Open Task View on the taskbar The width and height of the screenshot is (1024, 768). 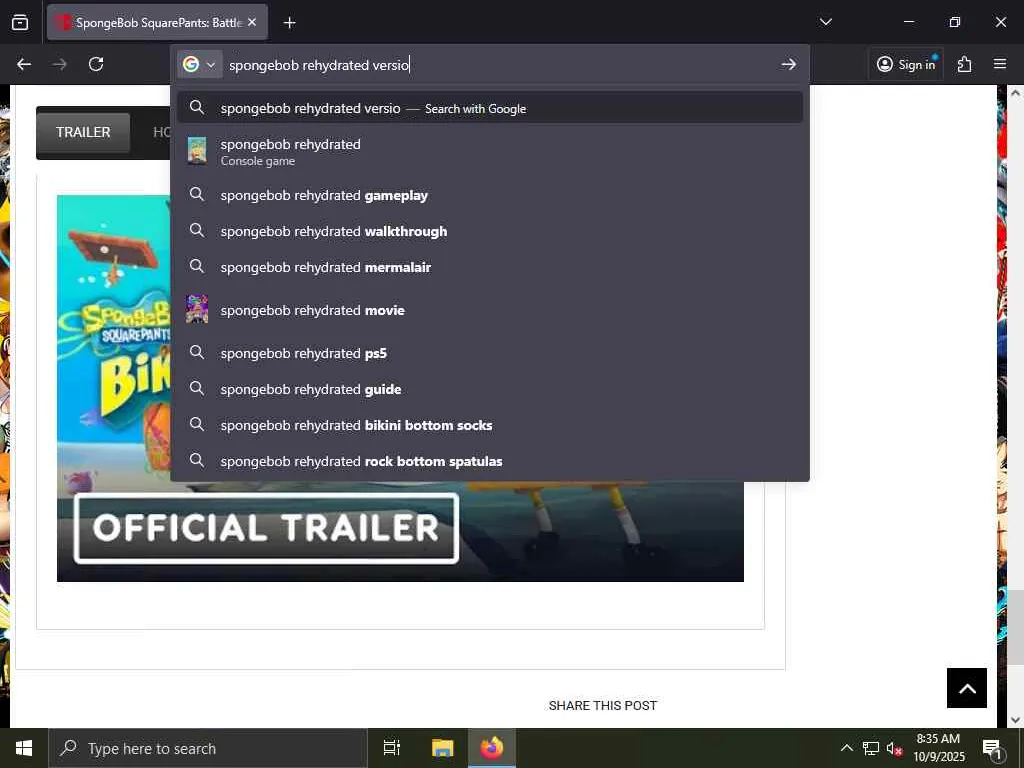point(392,748)
